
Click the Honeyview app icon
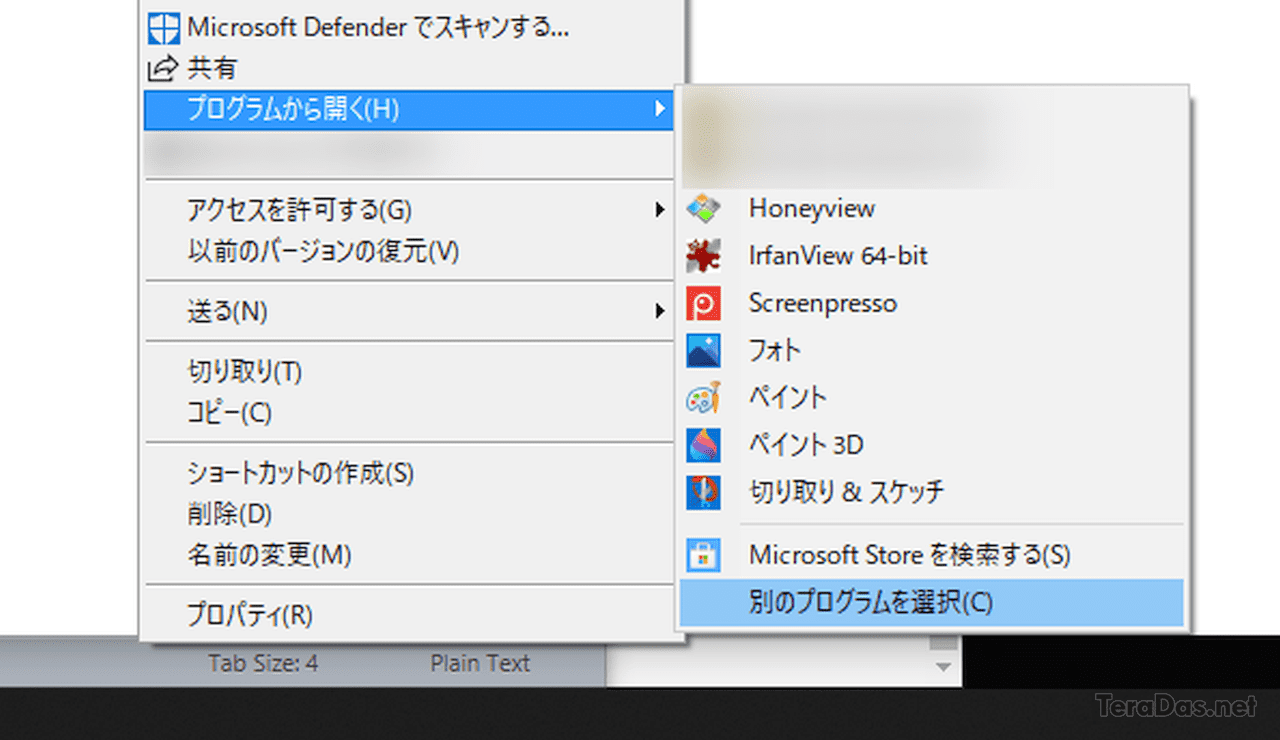pyautogui.click(x=703, y=209)
